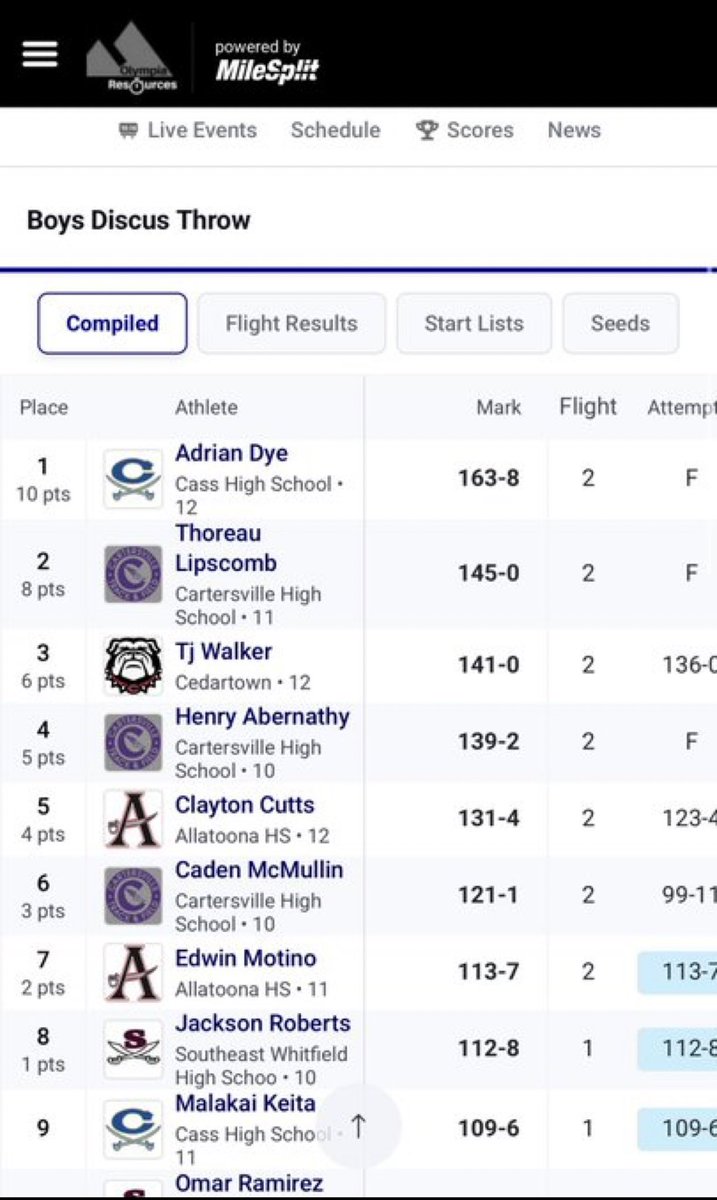View the Scores page with trophy icon

point(464,130)
